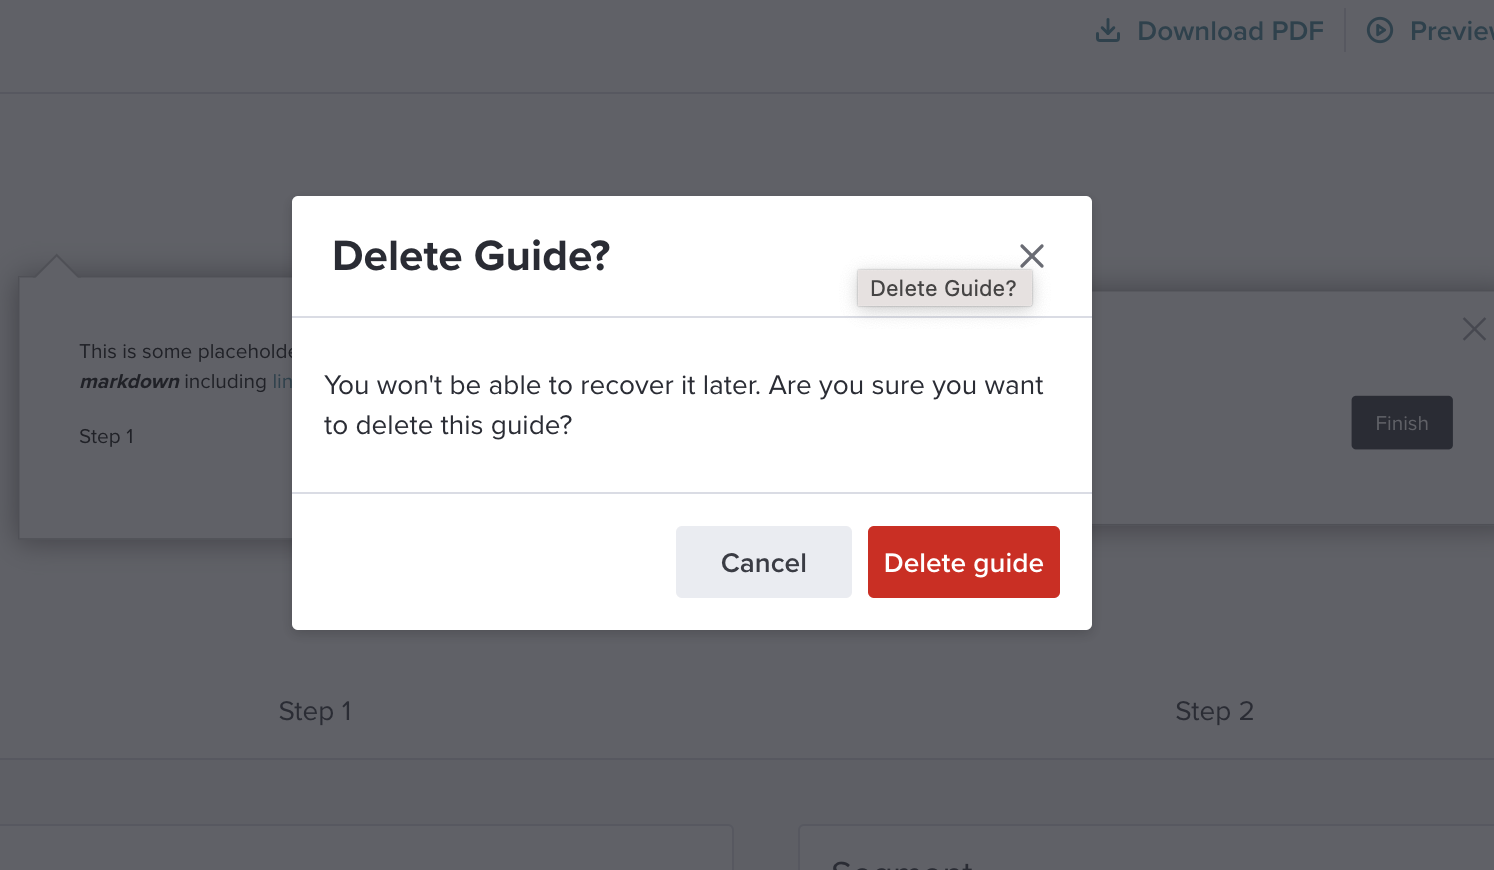
Task: Click the Preview text label
Action: (x=1452, y=31)
